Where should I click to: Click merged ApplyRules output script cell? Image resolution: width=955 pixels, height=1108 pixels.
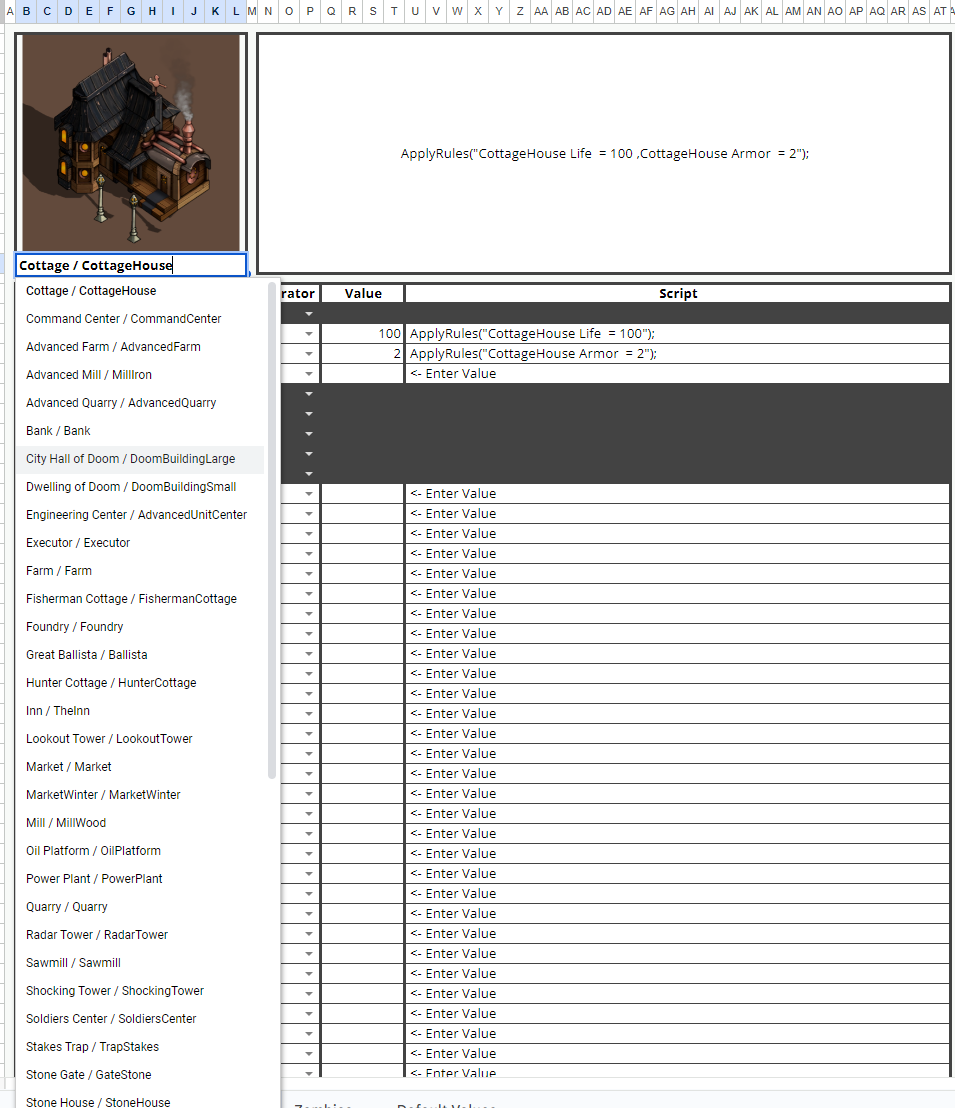pyautogui.click(x=604, y=153)
